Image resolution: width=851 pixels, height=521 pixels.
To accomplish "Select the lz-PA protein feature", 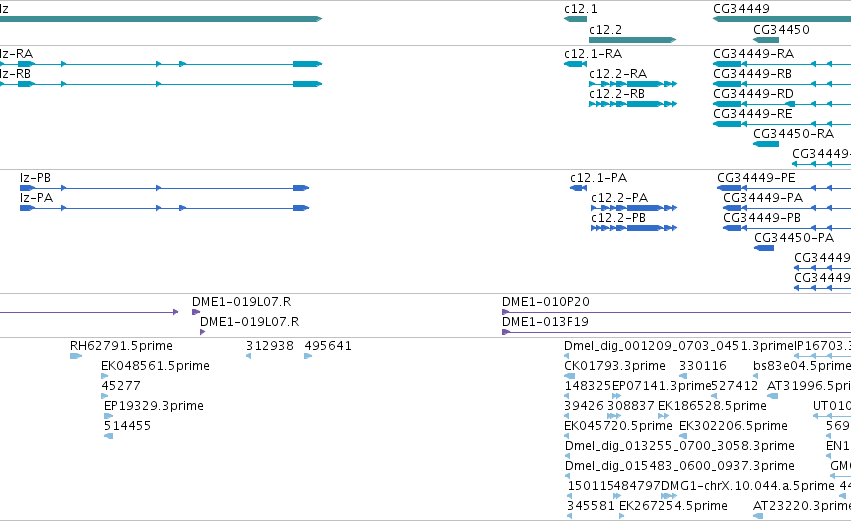I will coord(164,208).
